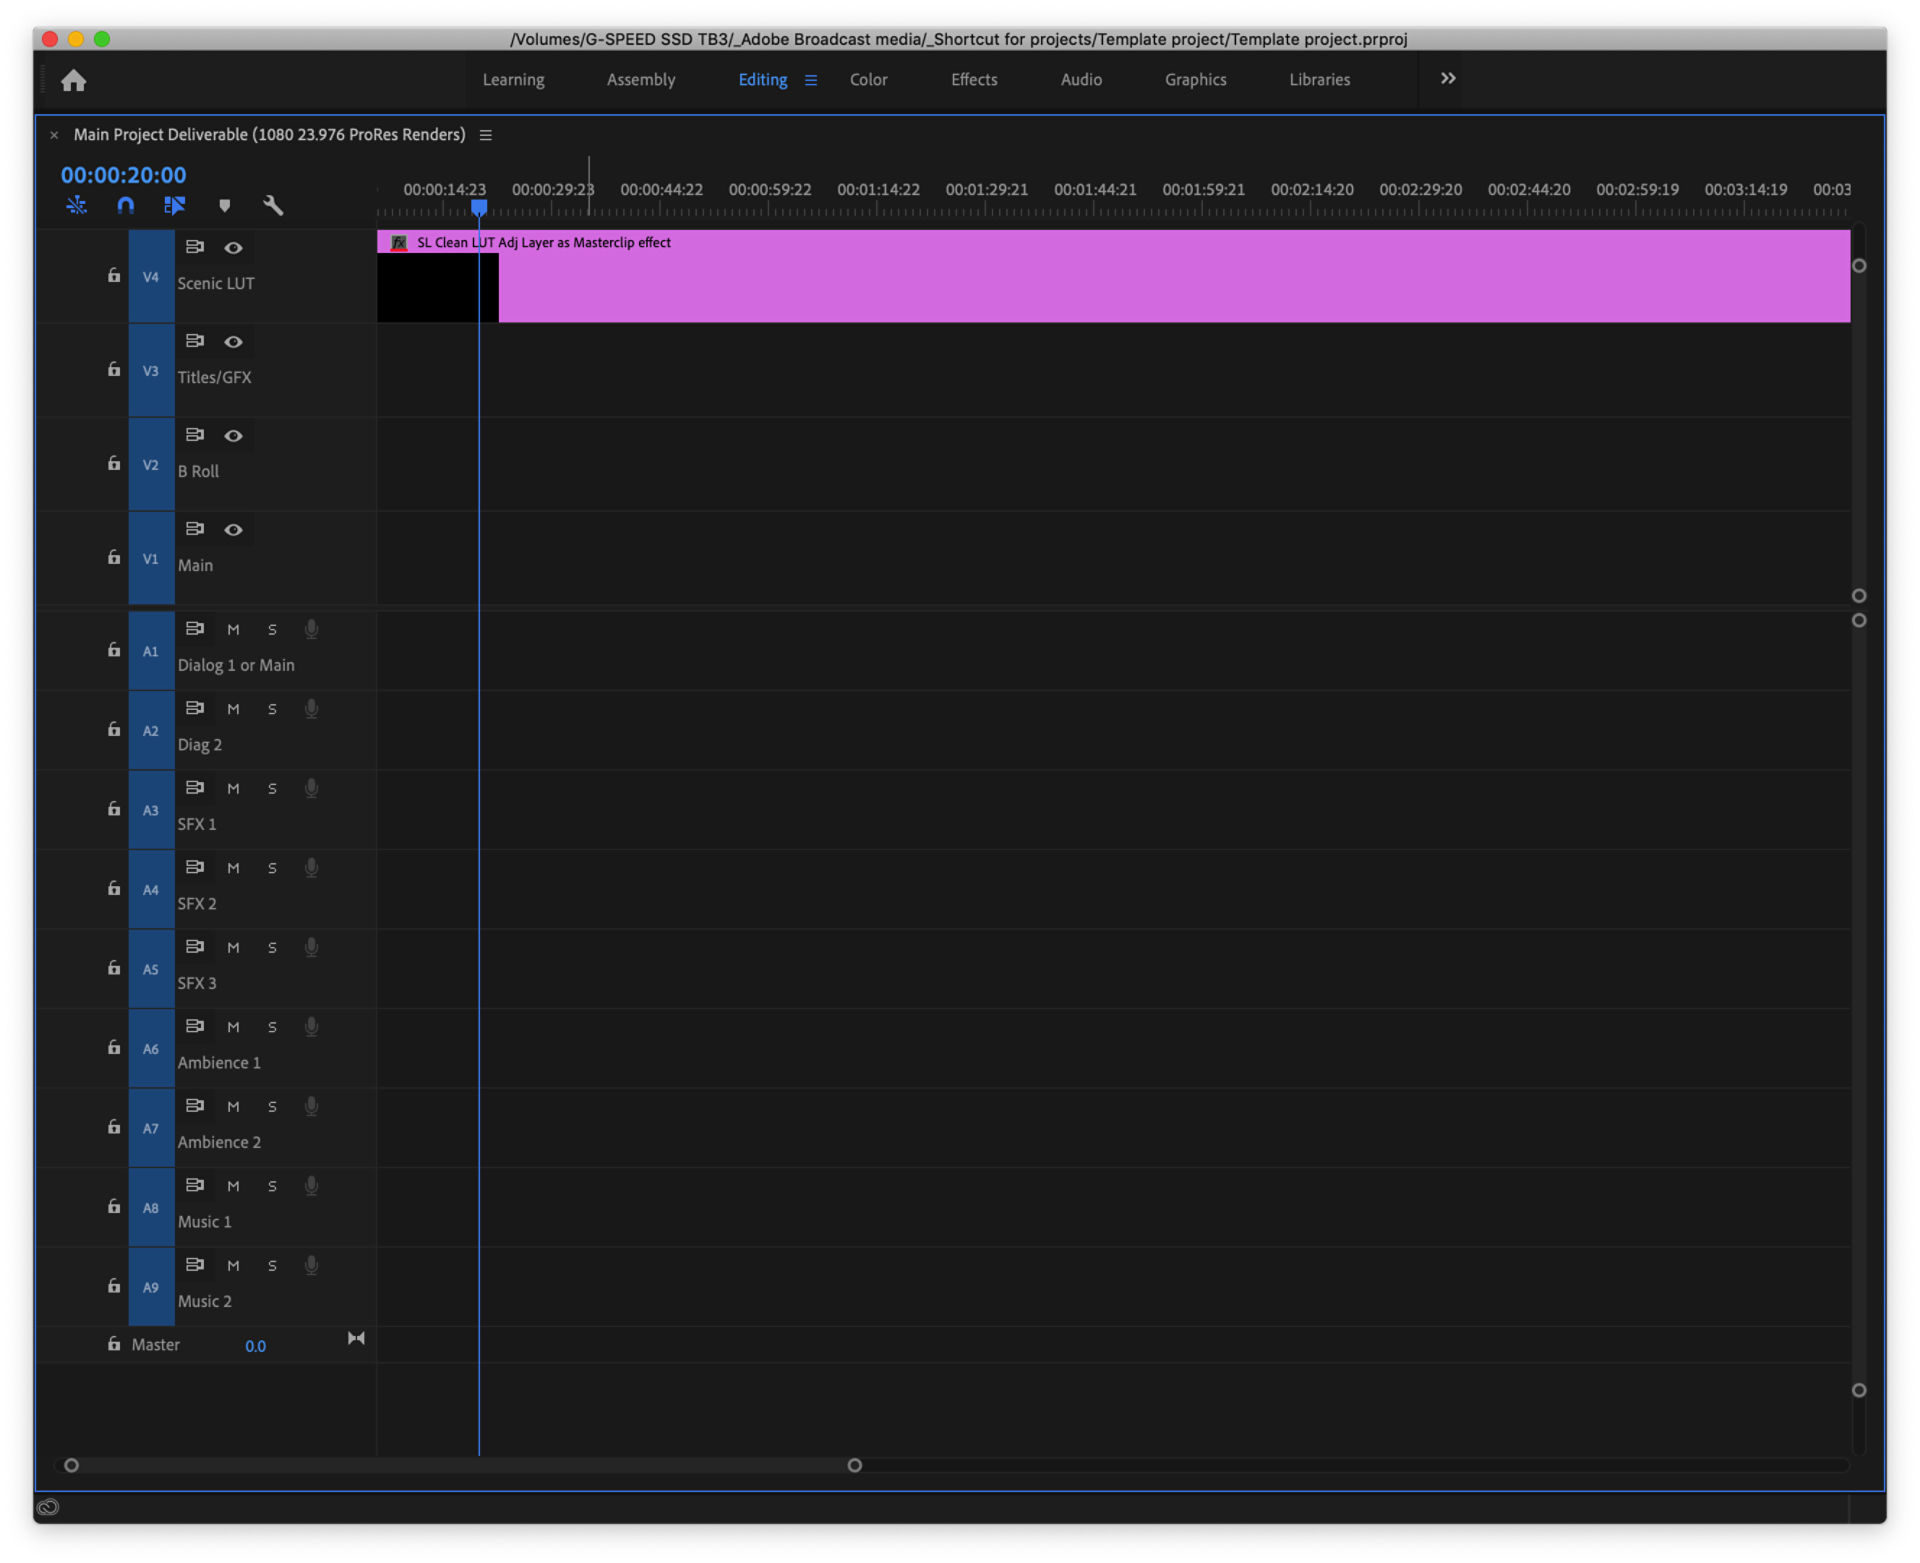Click the Master volume value 0.0
This screenshot has width=1920, height=1563.
point(255,1347)
